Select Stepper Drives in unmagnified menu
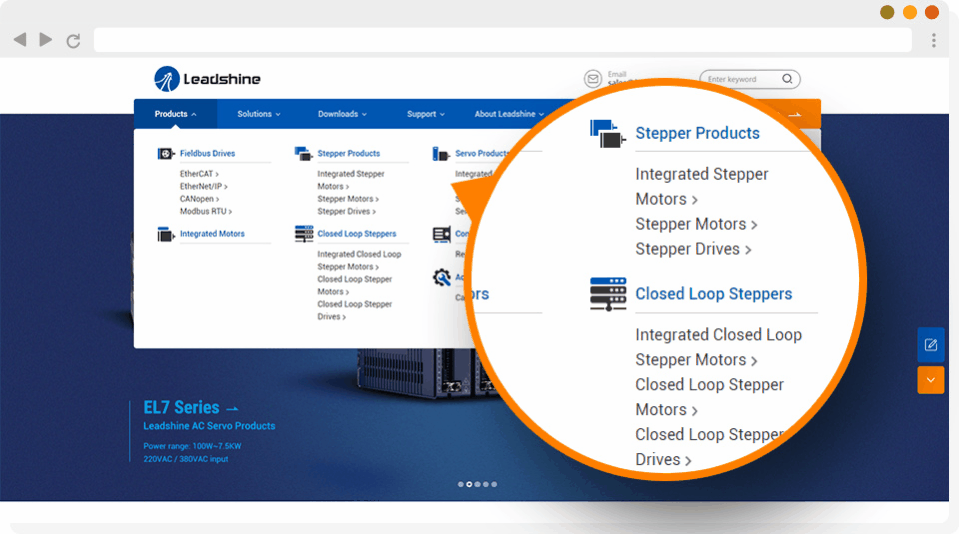 [346, 211]
